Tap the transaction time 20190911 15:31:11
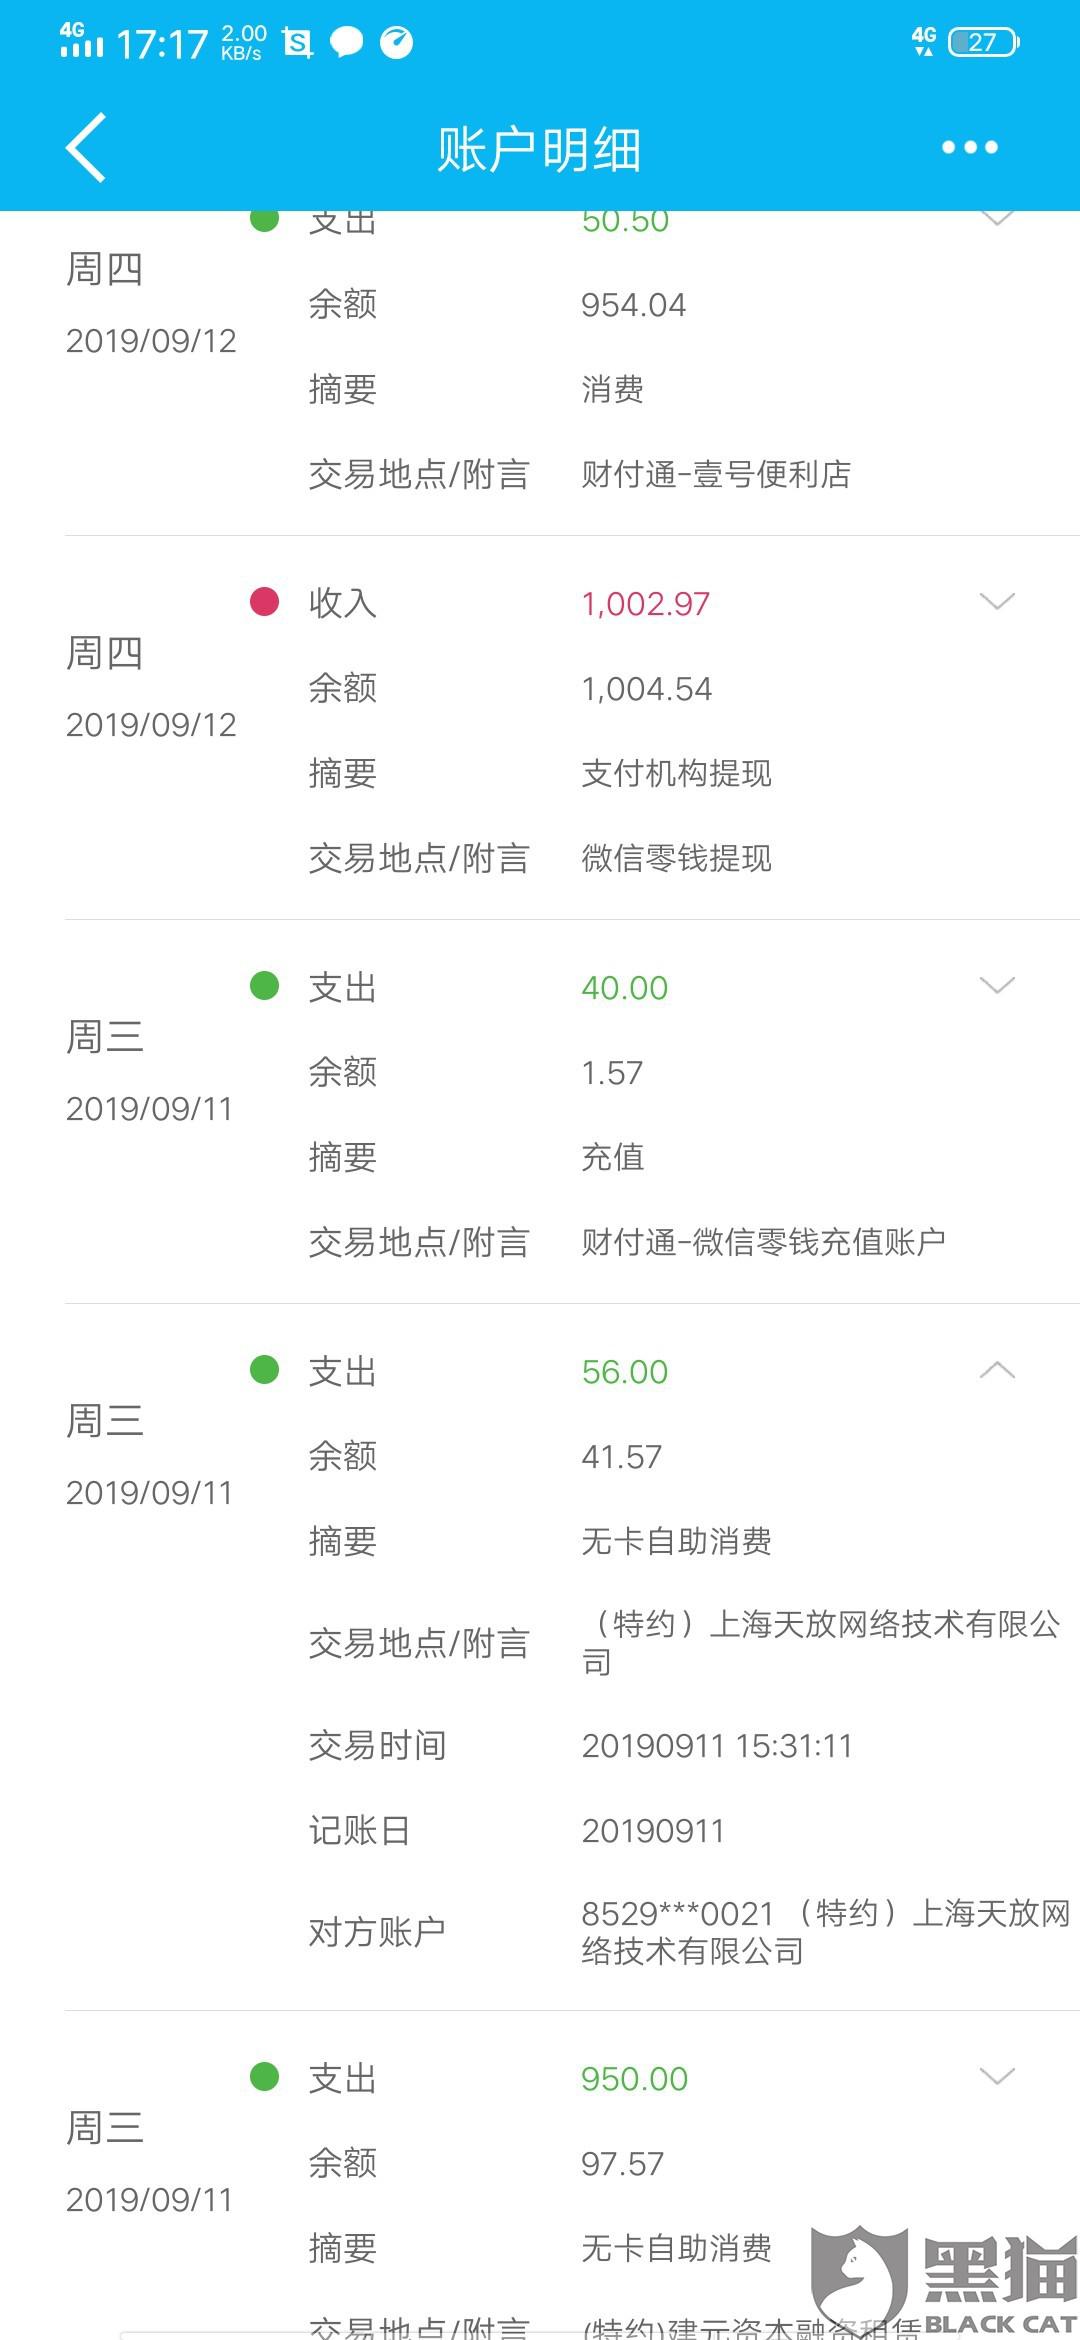Screen dimensions: 1080x2340 point(717,1746)
